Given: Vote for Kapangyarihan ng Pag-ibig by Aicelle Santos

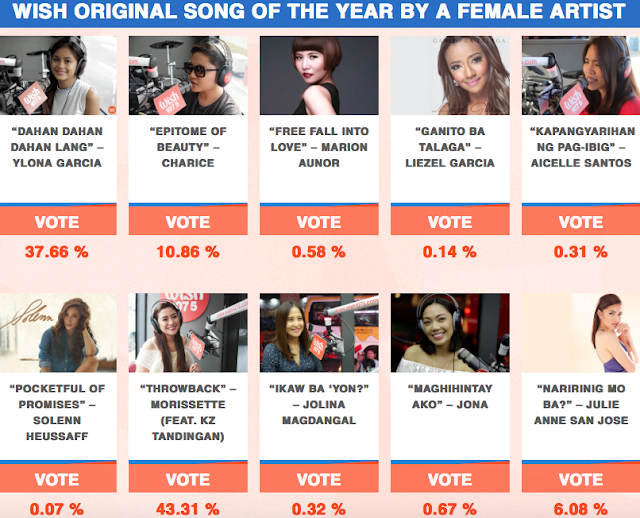Looking at the screenshot, I should (581, 221).
